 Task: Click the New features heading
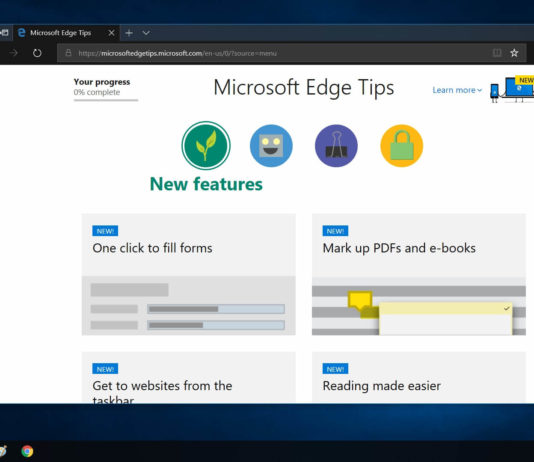tap(206, 184)
